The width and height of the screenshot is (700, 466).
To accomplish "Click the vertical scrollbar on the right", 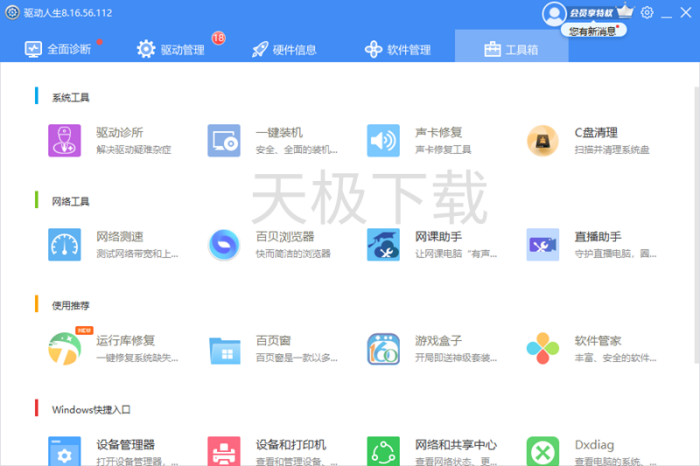I will click(x=696, y=223).
